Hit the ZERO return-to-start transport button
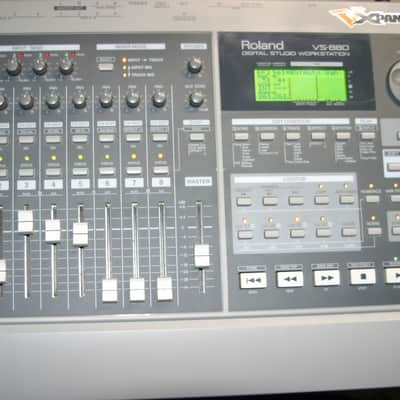Screen dimensions: 400x400 253,280
